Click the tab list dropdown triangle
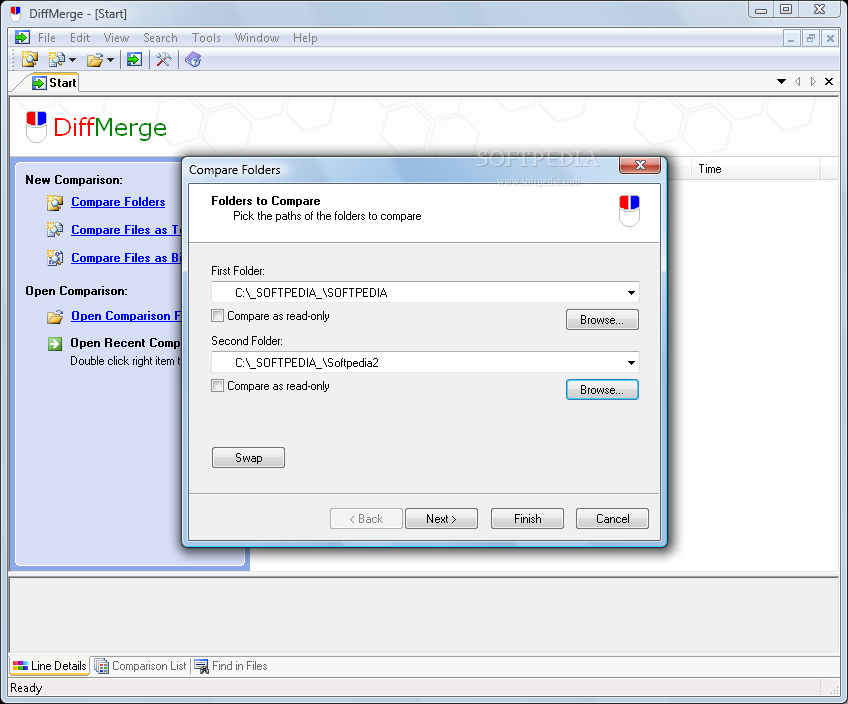848x704 pixels. 781,82
